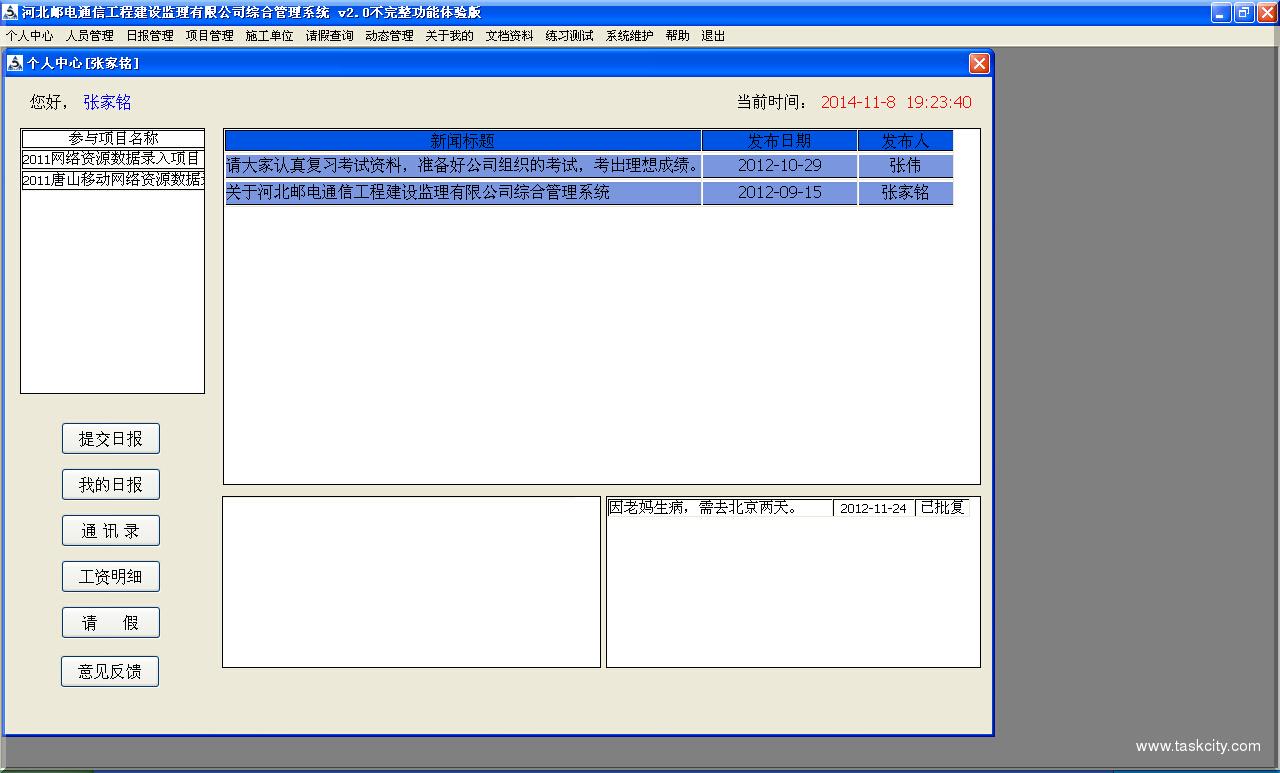This screenshot has height=773, width=1280.
Task: Open the 人员管理 menu
Action: 90,36
